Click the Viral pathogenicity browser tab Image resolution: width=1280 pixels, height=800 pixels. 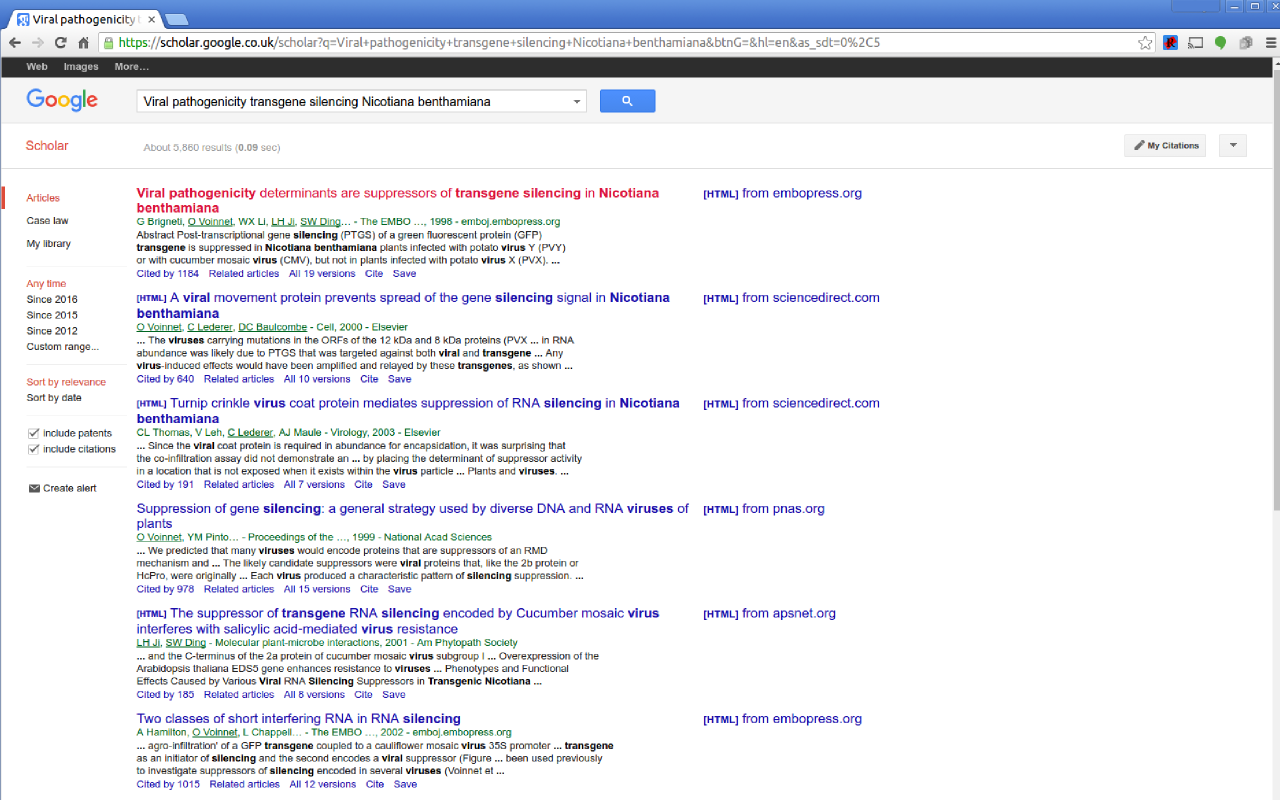coord(85,19)
